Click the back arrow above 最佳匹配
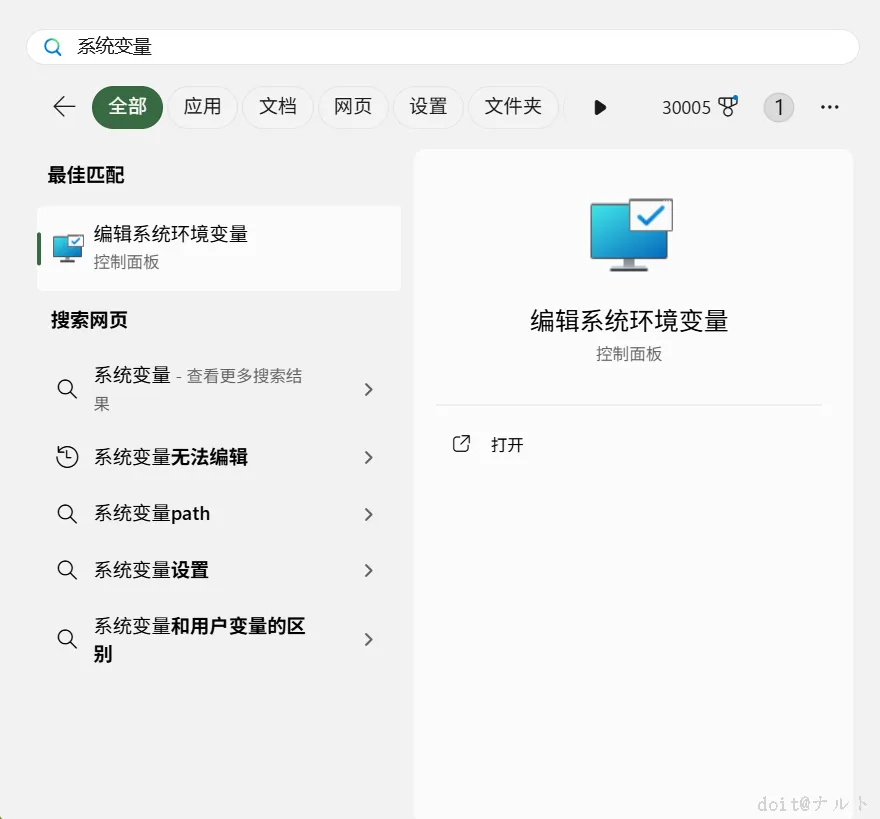The image size is (880, 819). 63,107
